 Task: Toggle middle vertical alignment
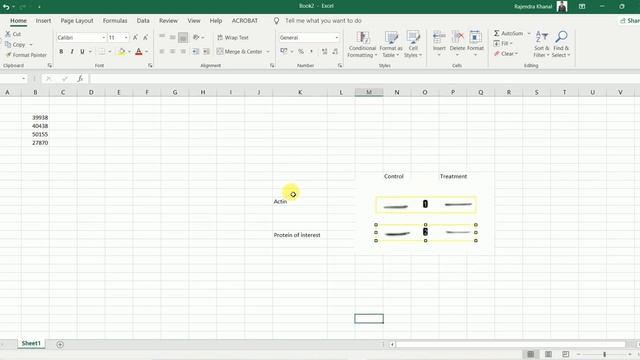pos(172,38)
